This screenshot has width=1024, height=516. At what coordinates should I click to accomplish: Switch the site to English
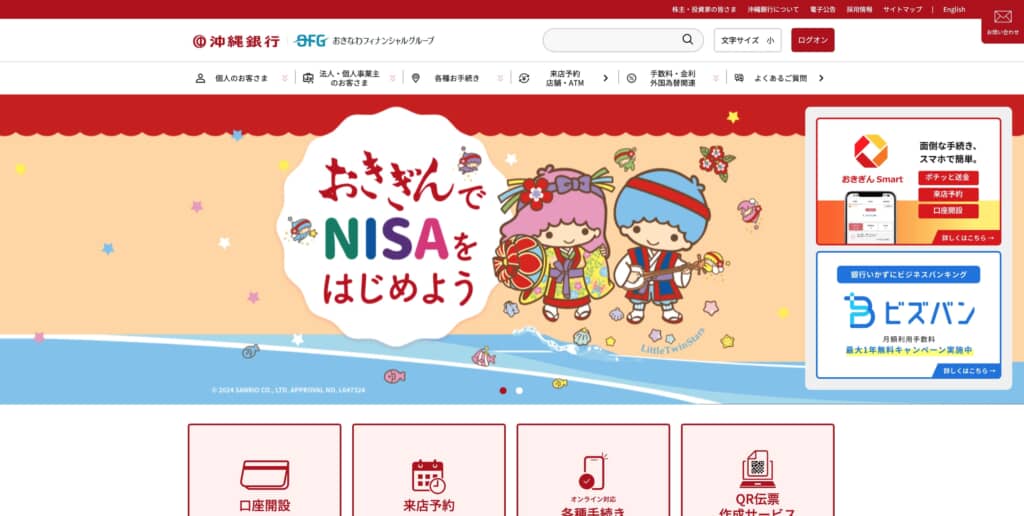(953, 10)
